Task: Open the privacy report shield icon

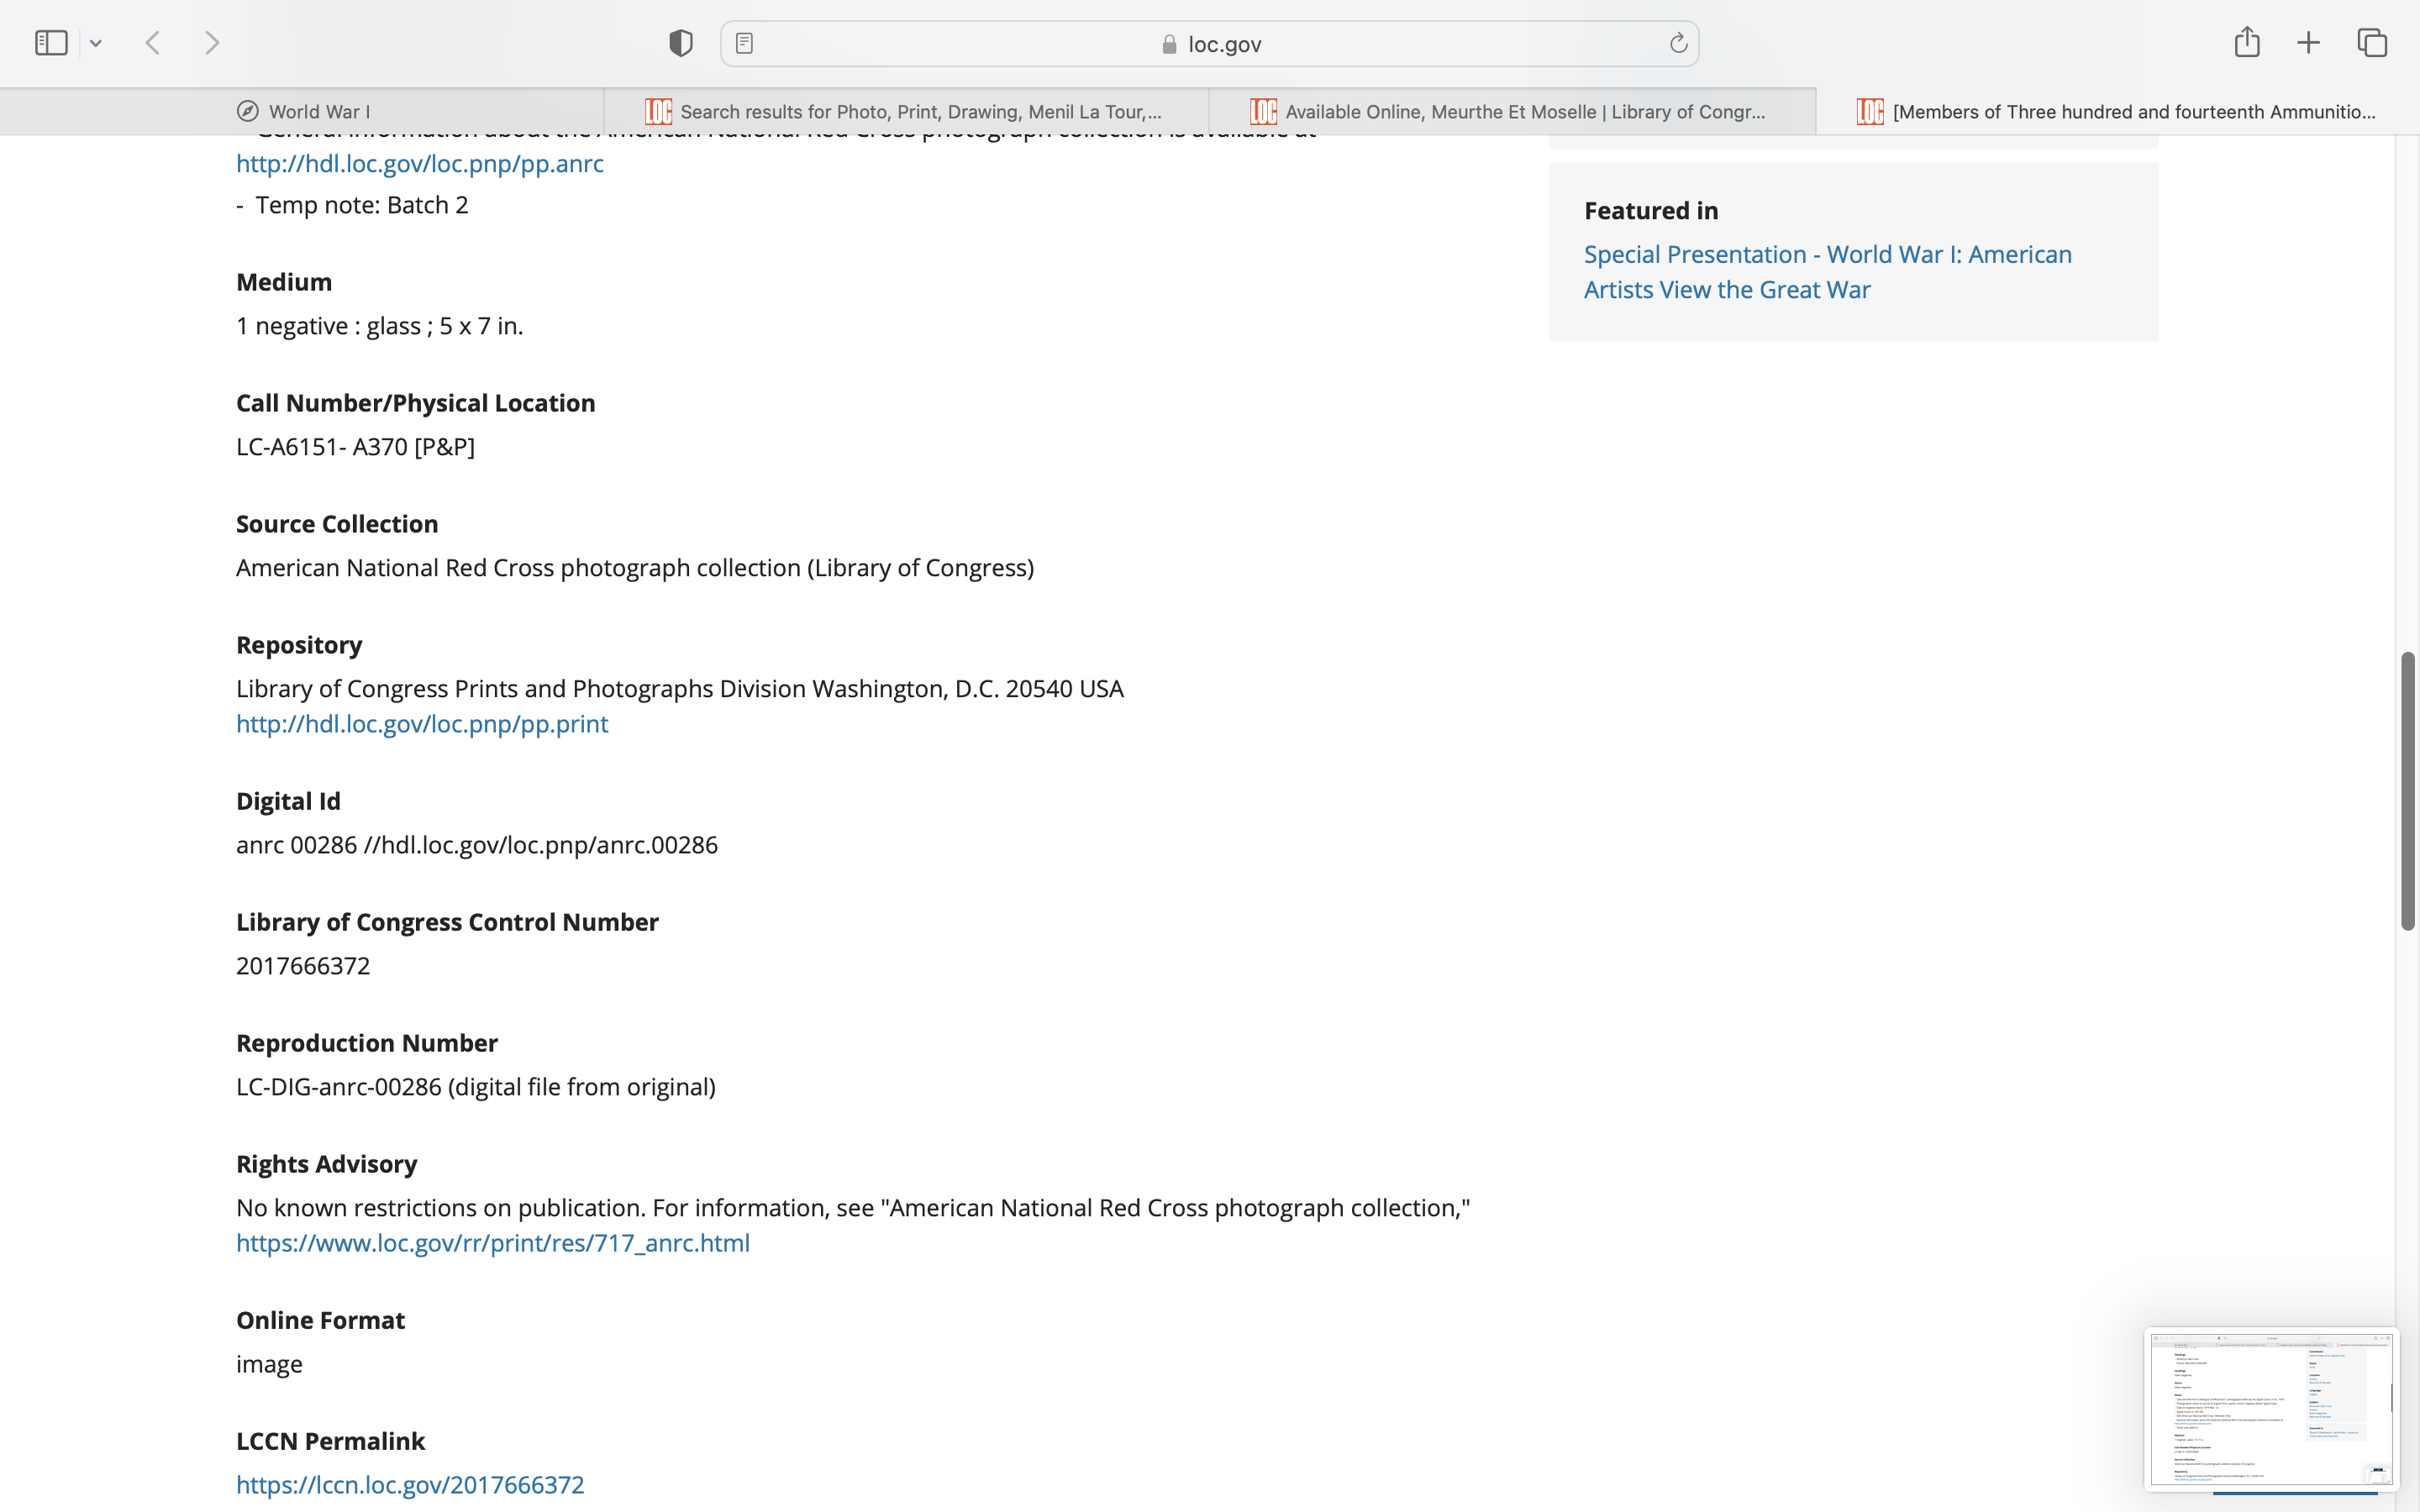Action: [x=681, y=43]
